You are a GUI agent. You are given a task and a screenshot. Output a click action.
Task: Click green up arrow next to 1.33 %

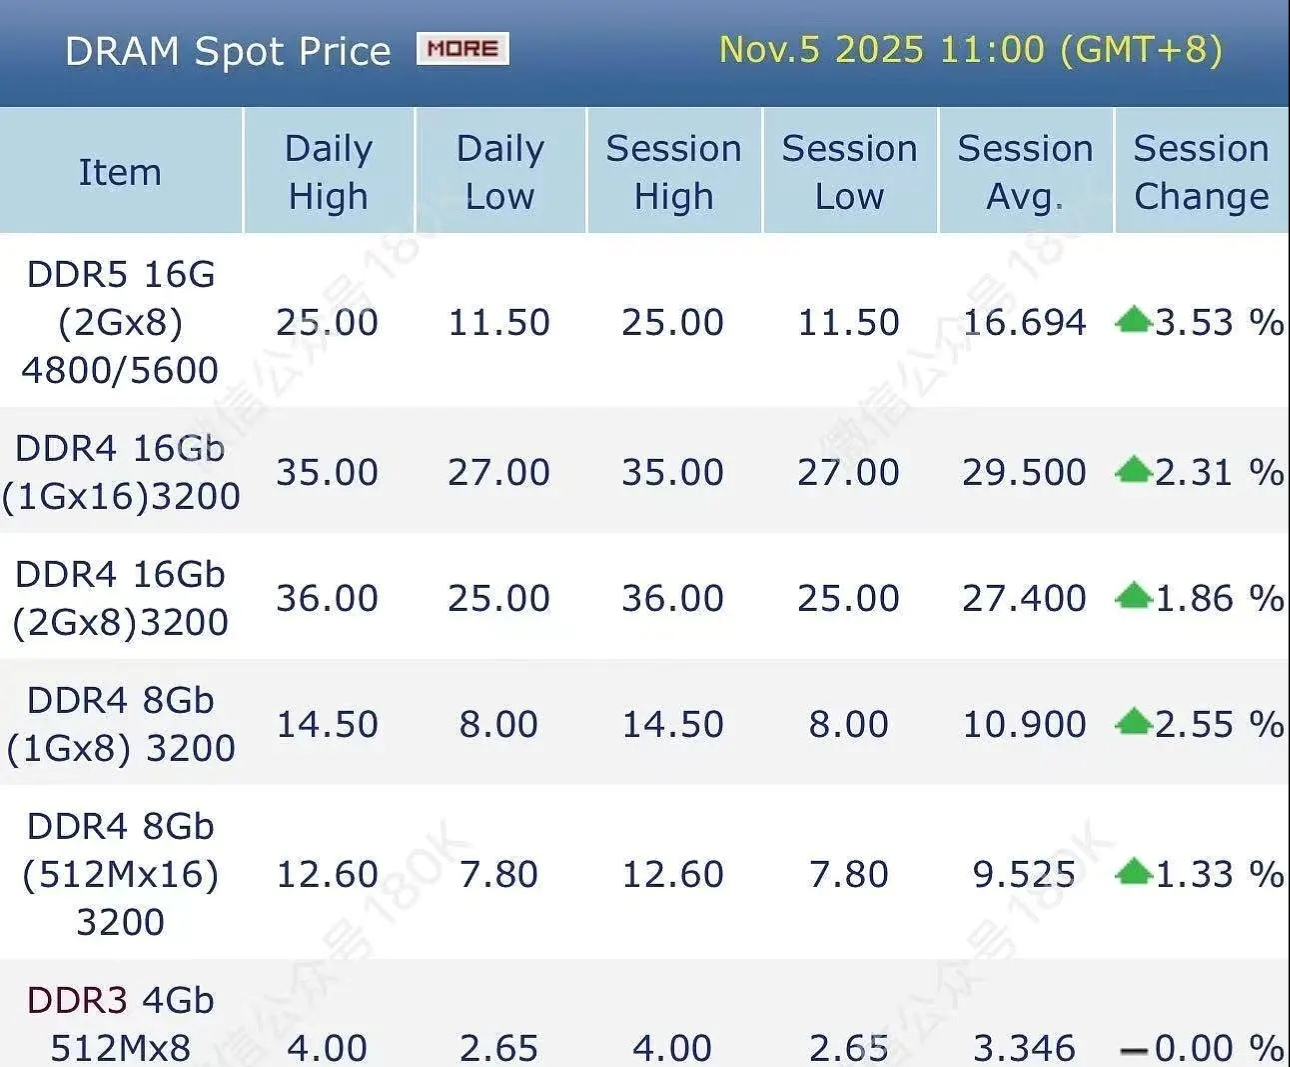point(1134,872)
